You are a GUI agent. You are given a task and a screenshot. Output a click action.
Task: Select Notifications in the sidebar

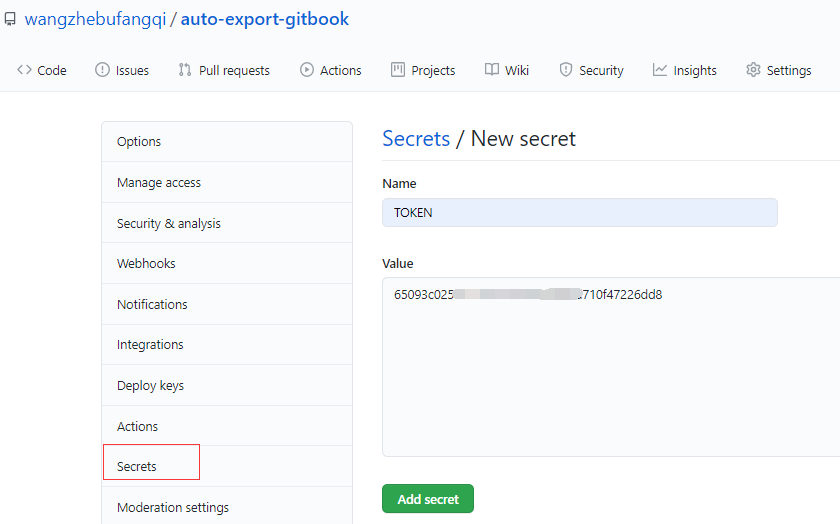click(227, 304)
